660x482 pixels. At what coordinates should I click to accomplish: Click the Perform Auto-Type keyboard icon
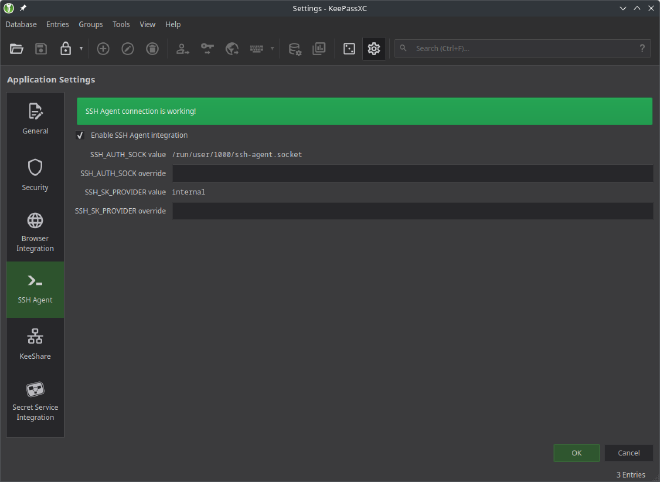(x=256, y=49)
